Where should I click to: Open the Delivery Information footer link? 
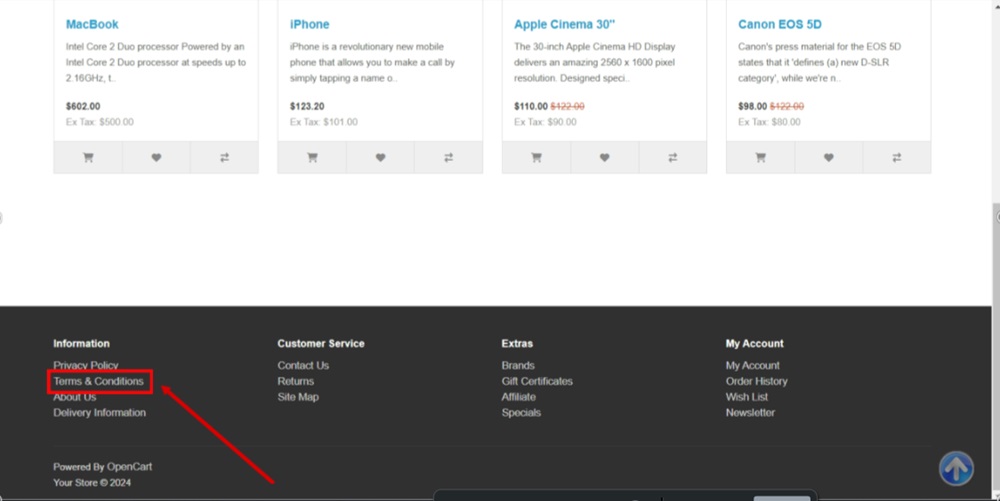(99, 412)
